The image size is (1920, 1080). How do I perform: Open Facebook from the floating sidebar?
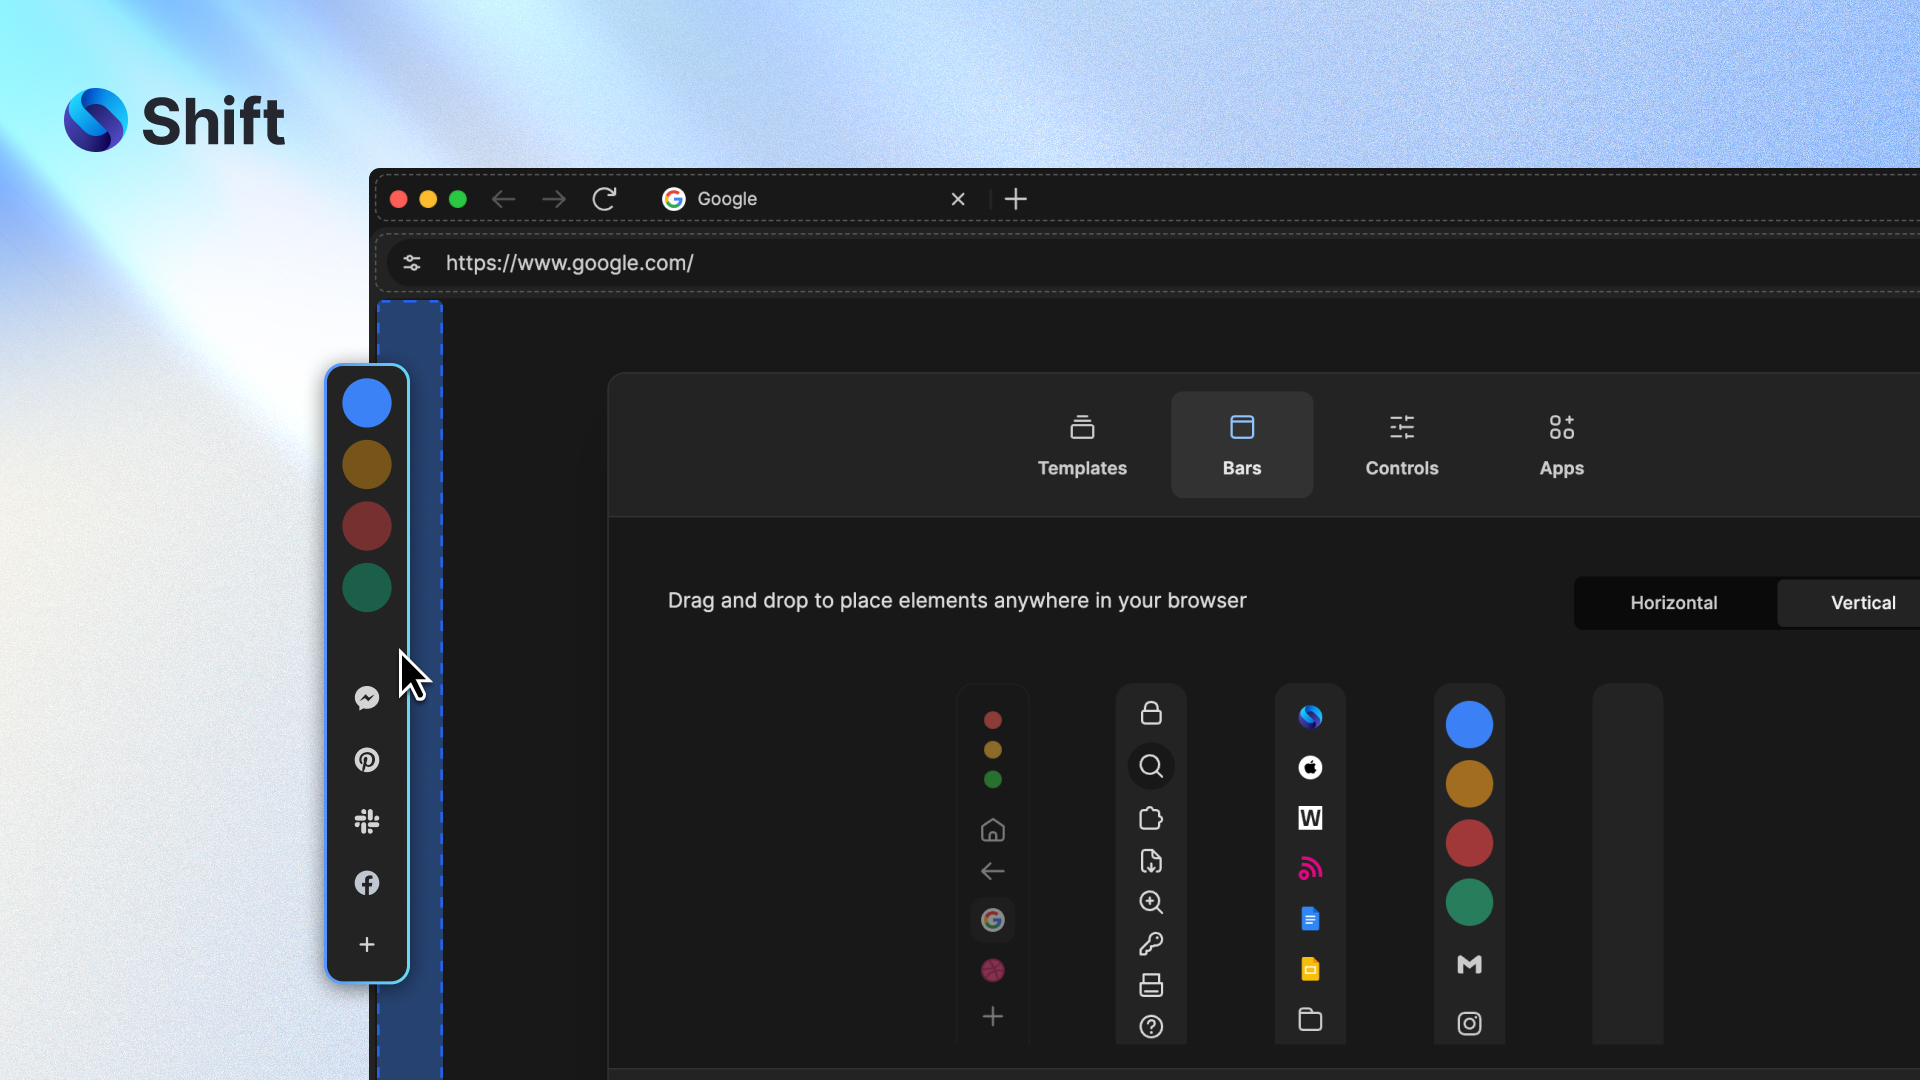(367, 883)
